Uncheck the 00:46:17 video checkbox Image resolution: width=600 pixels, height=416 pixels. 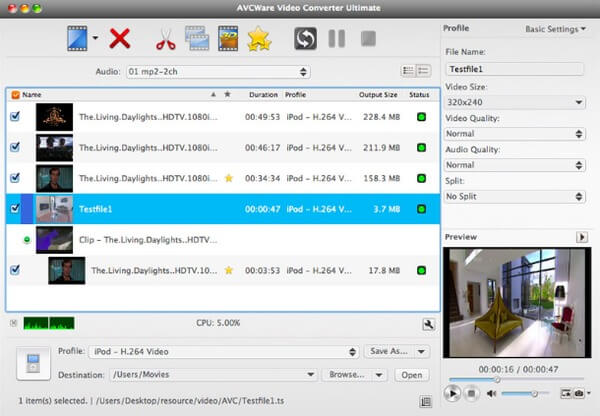point(15,147)
